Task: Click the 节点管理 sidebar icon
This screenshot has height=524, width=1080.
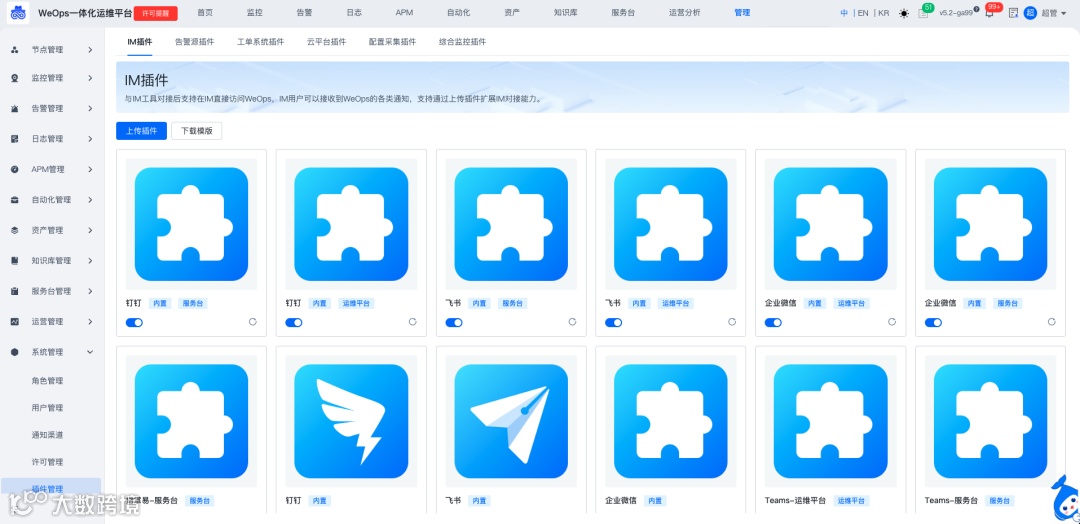Action: (14, 50)
